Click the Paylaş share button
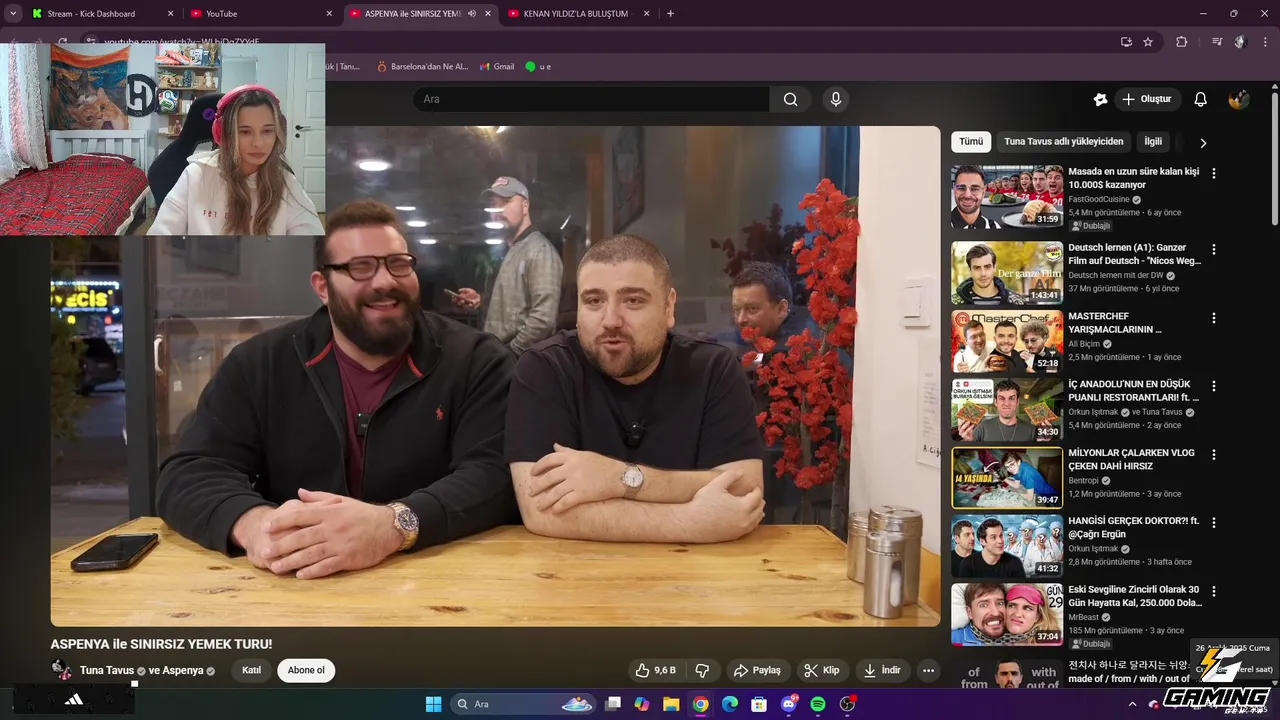 coord(757,670)
